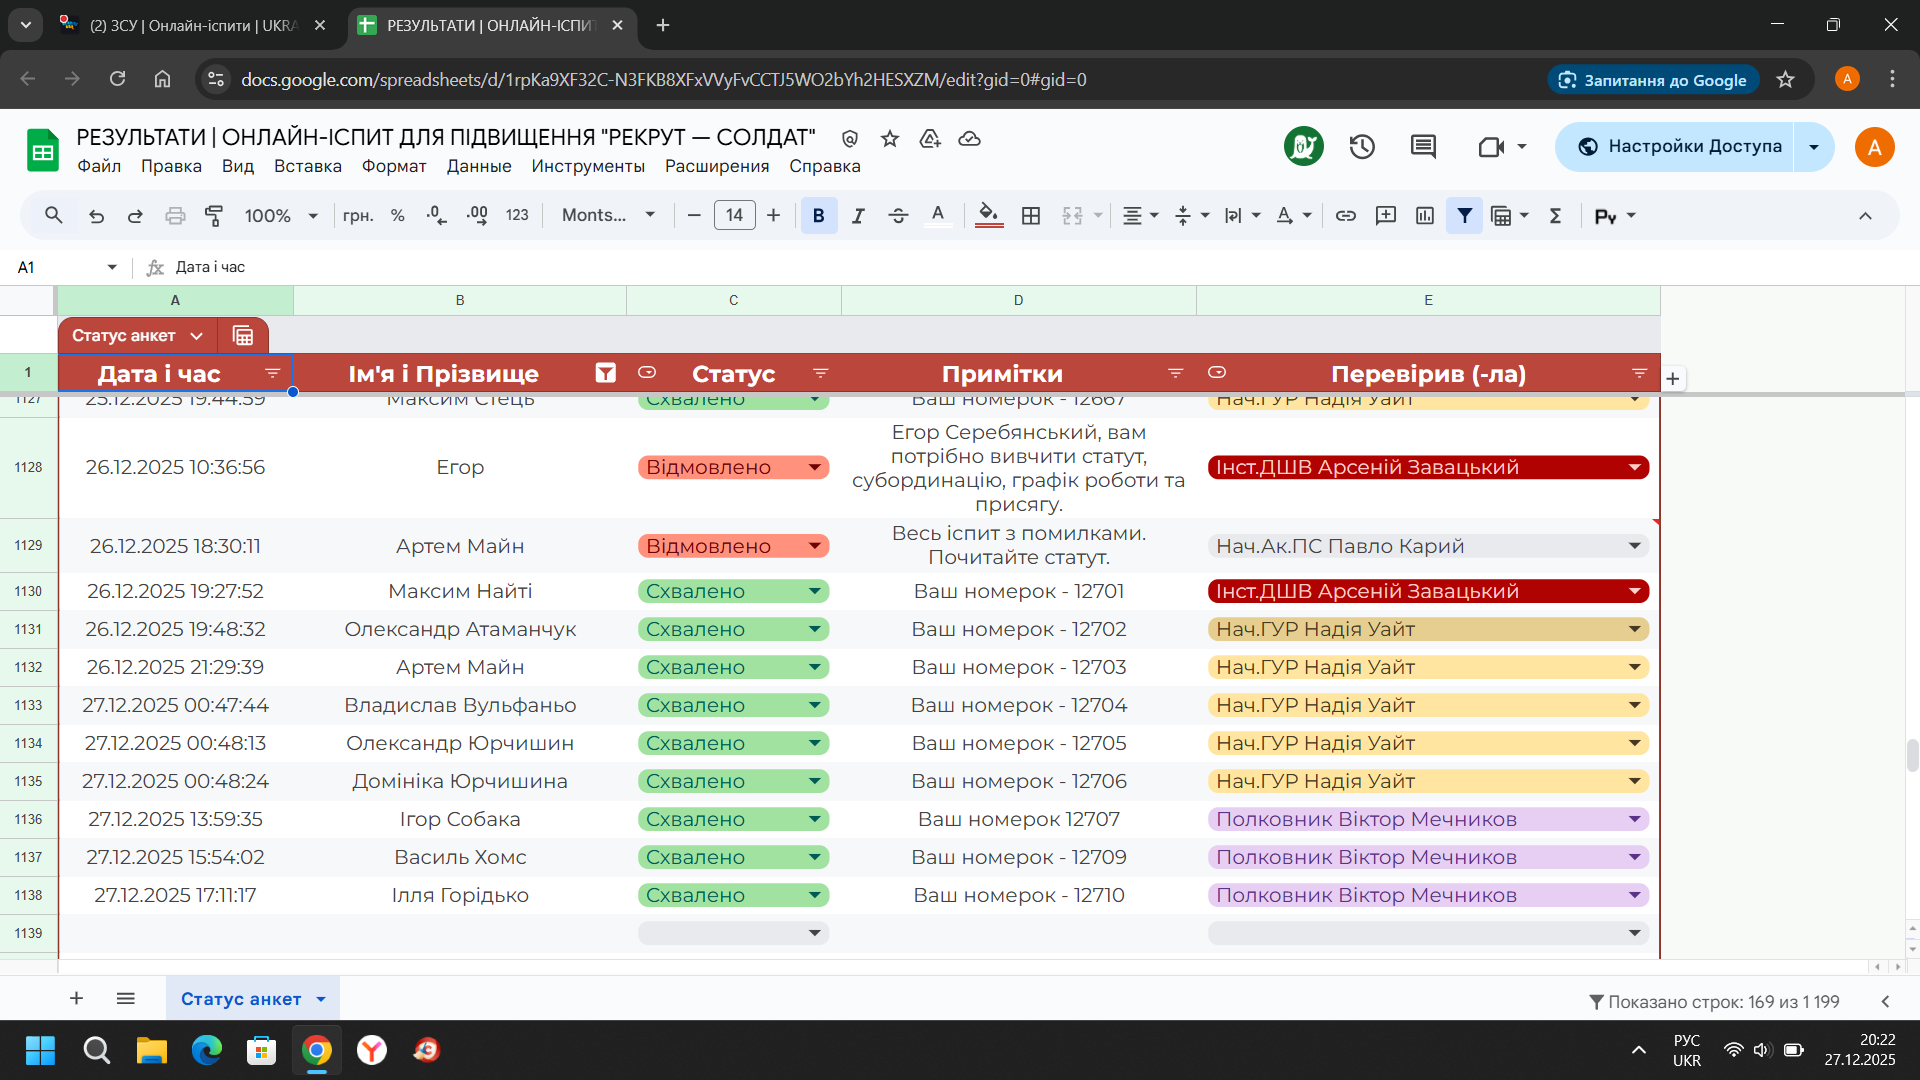Viewport: 1920px width, 1080px height.
Task: Toggle italic formatting button
Action: [x=857, y=215]
